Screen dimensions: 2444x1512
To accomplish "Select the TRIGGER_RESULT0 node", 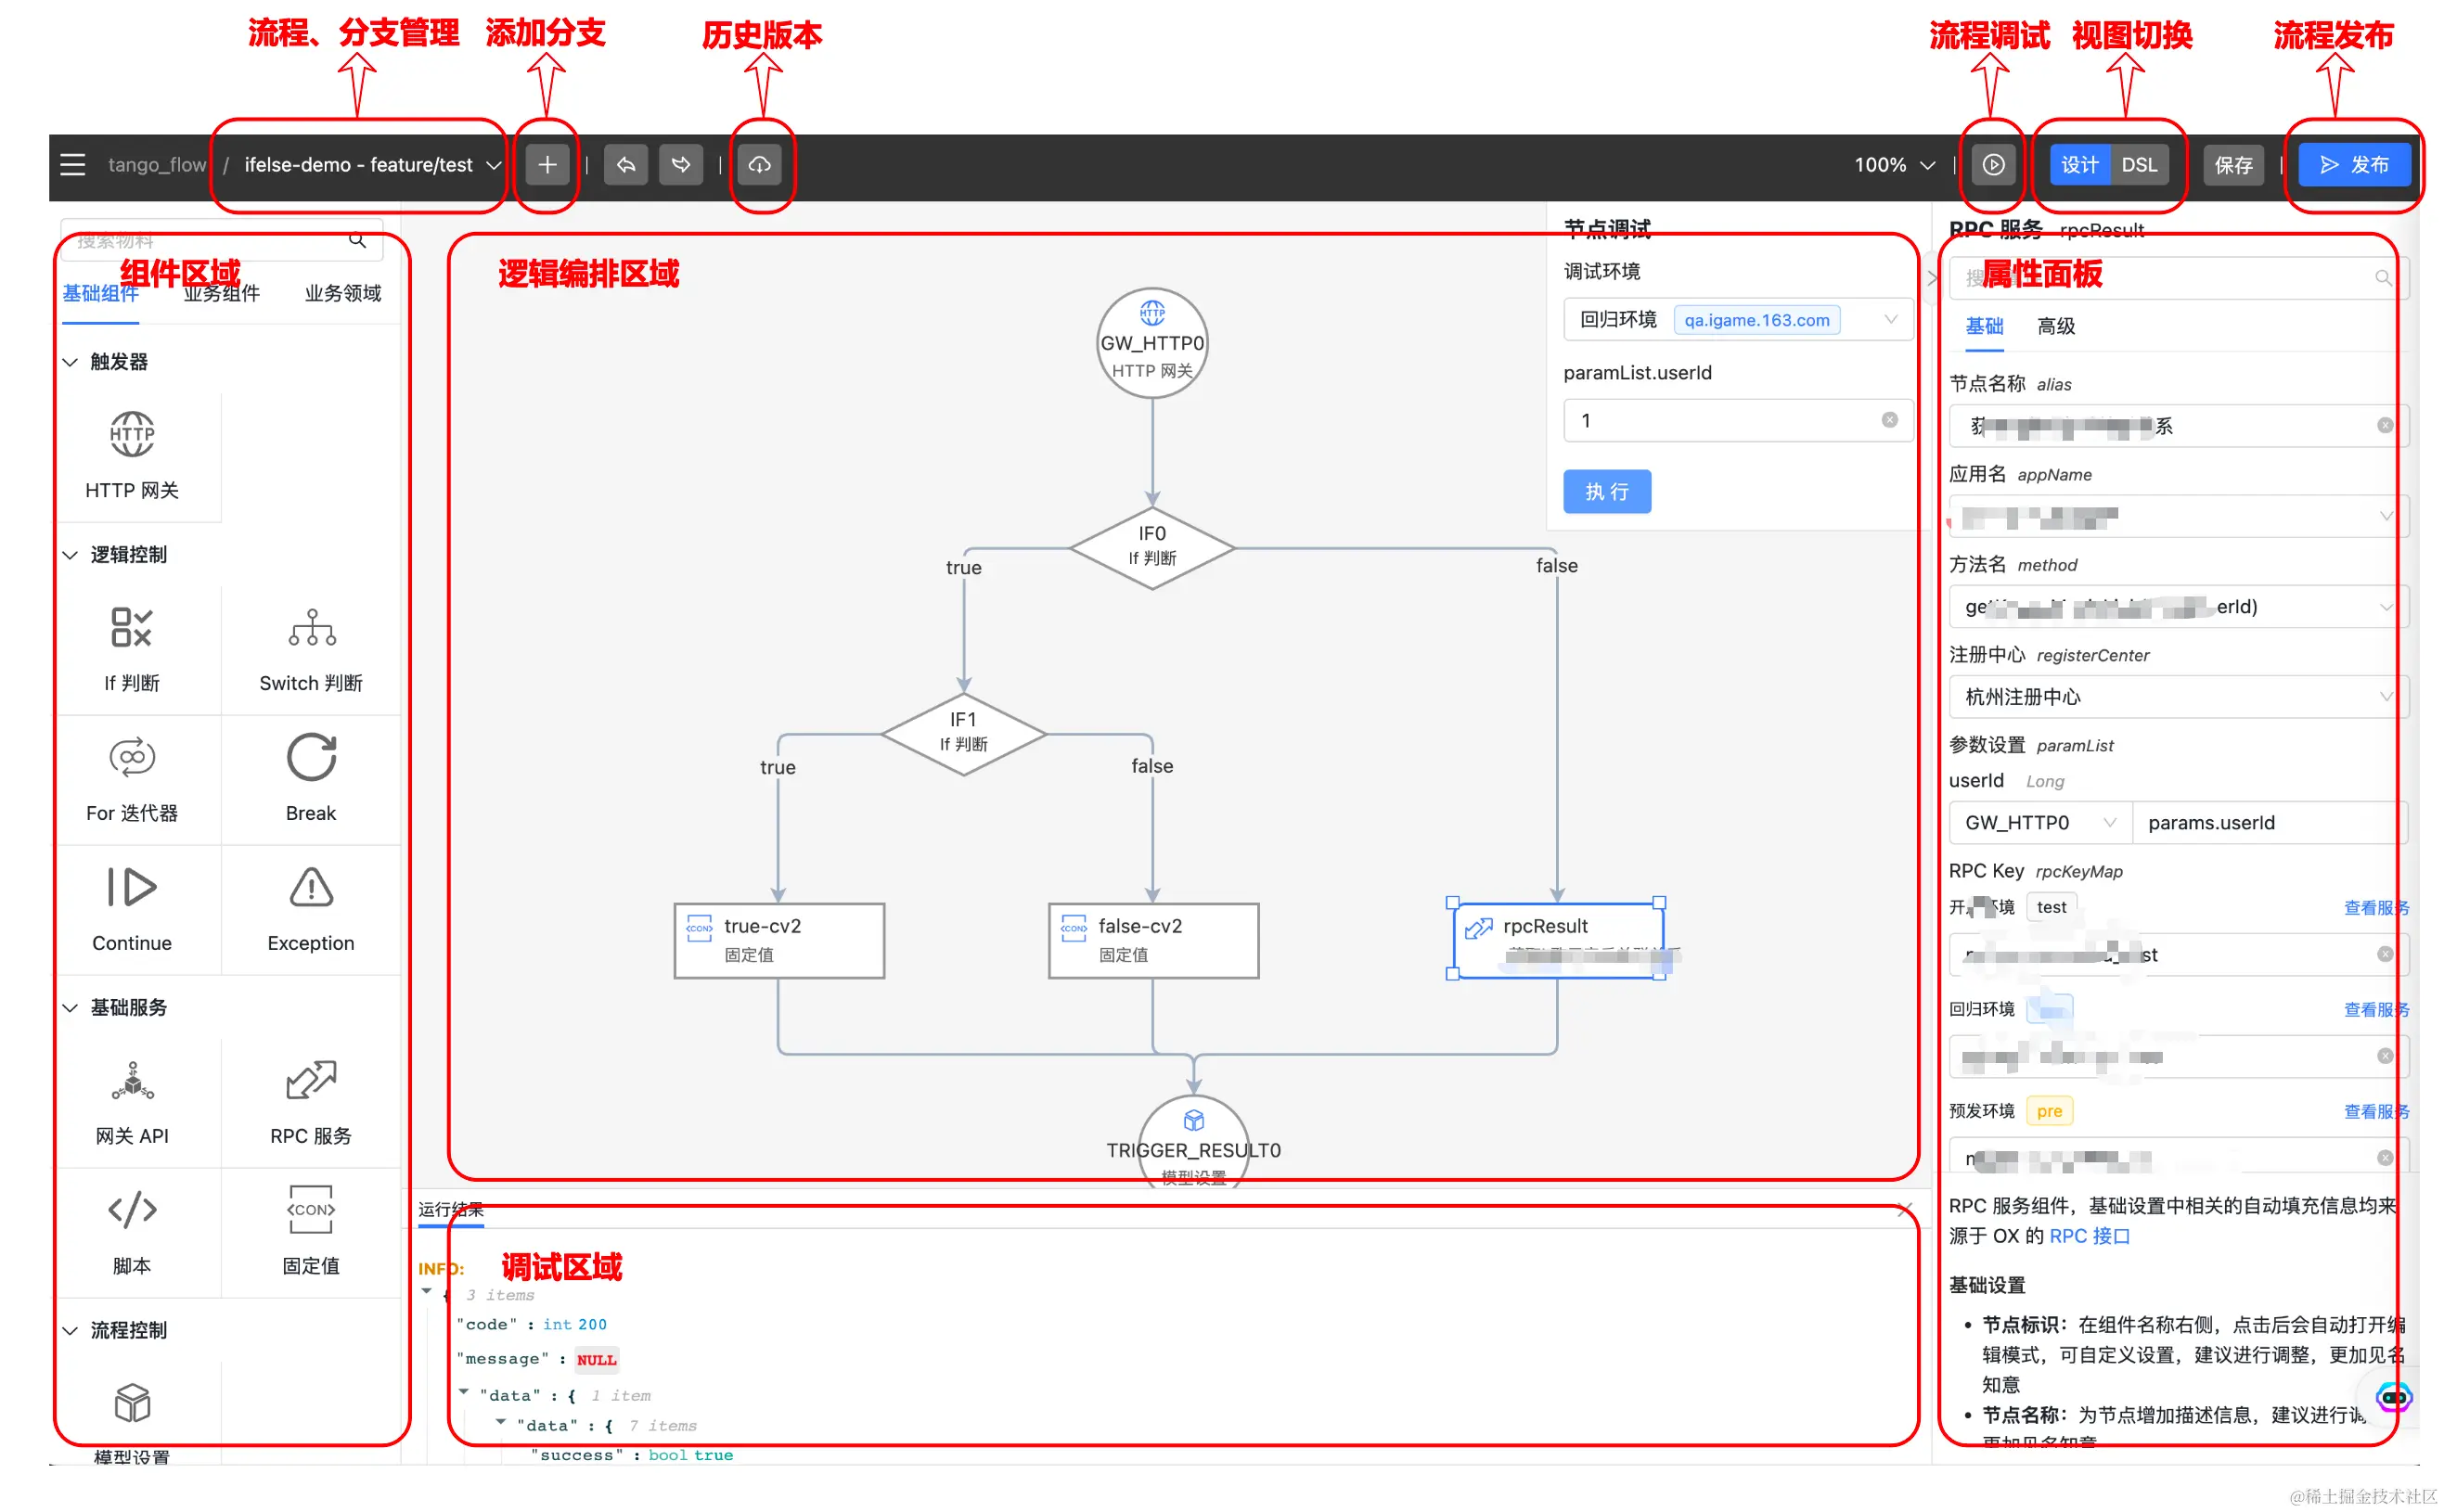I will [1193, 1145].
